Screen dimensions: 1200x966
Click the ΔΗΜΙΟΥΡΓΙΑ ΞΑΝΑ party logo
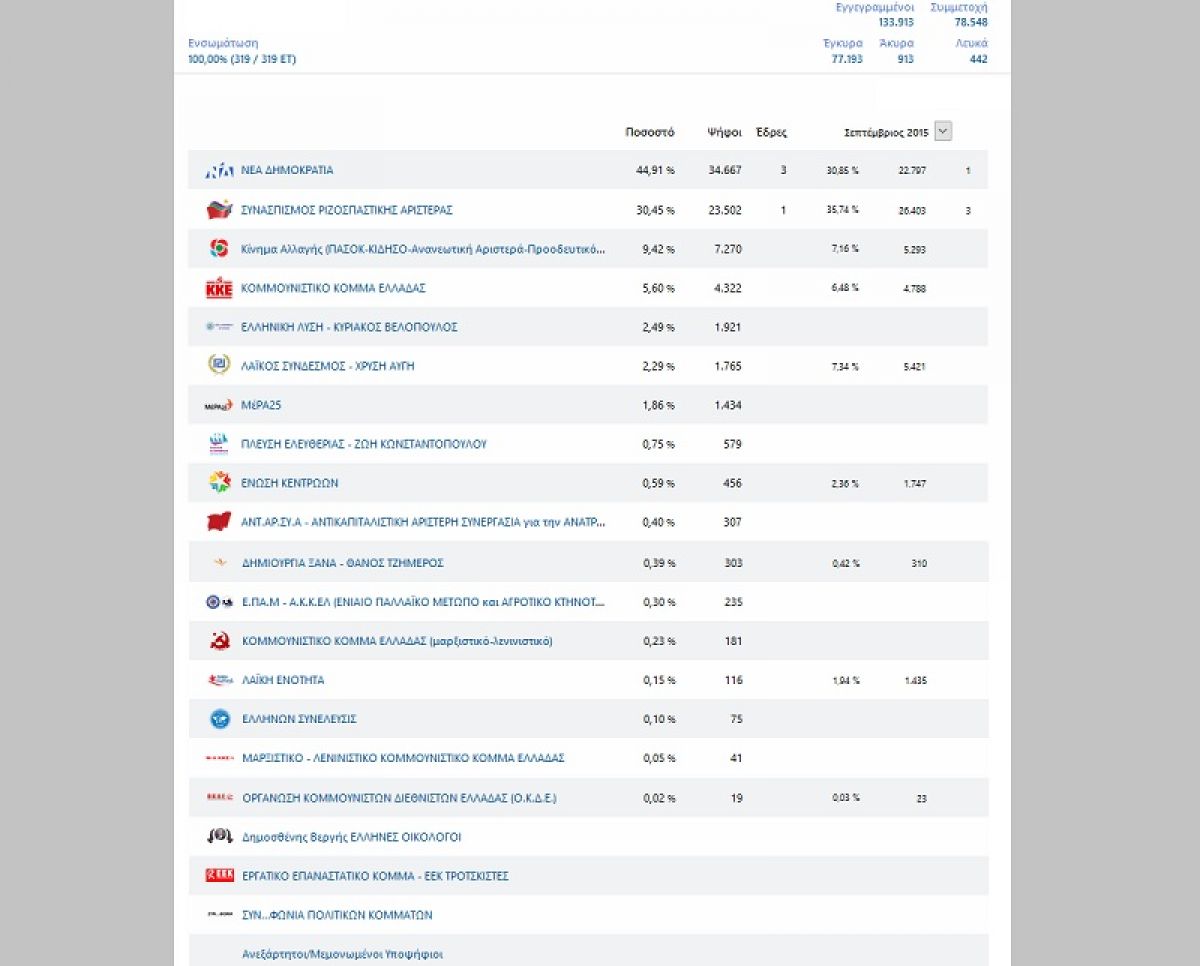coord(219,563)
